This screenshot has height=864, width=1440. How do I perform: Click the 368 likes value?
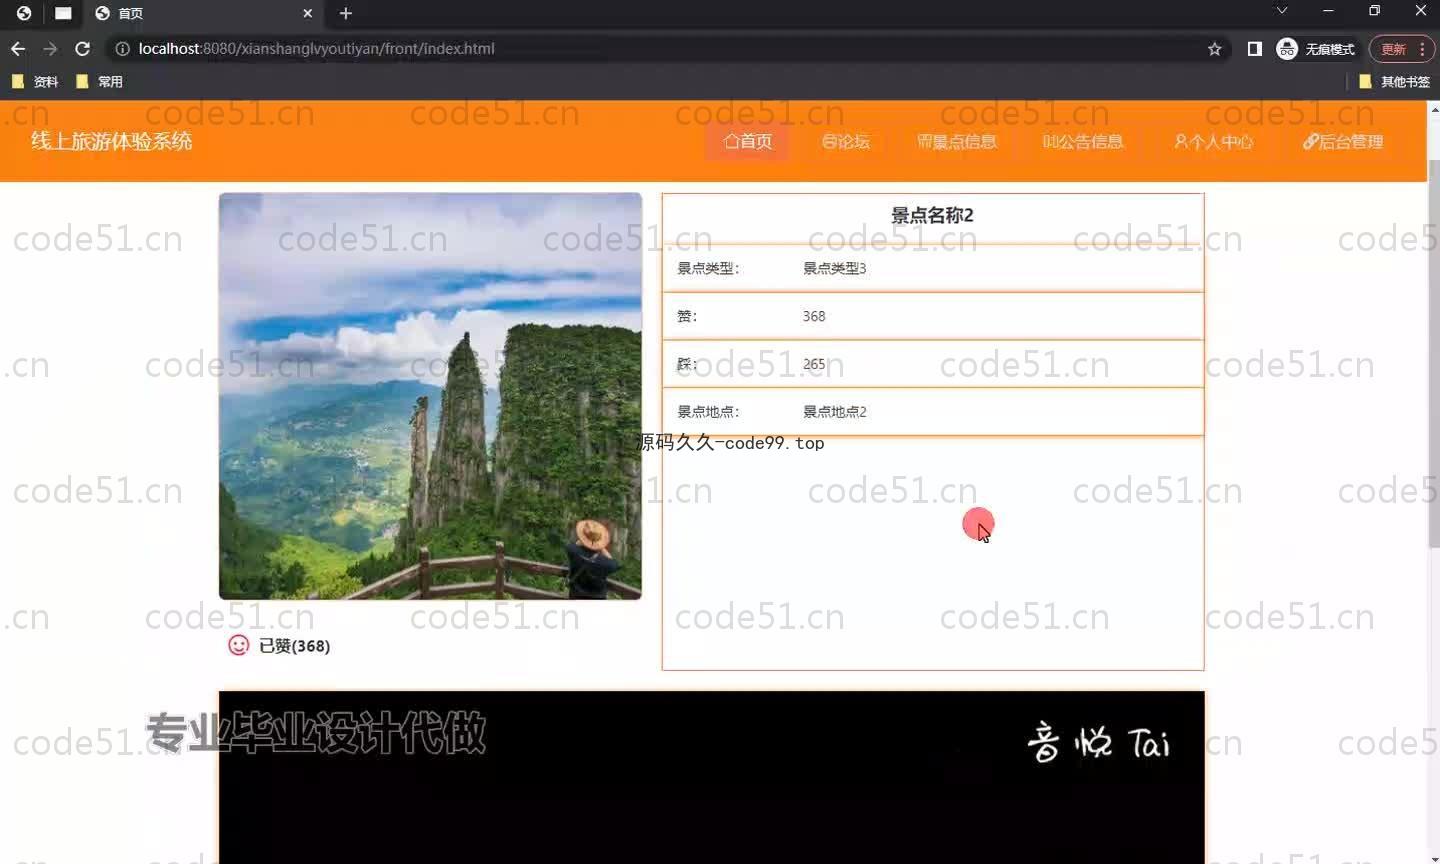pyautogui.click(x=814, y=316)
